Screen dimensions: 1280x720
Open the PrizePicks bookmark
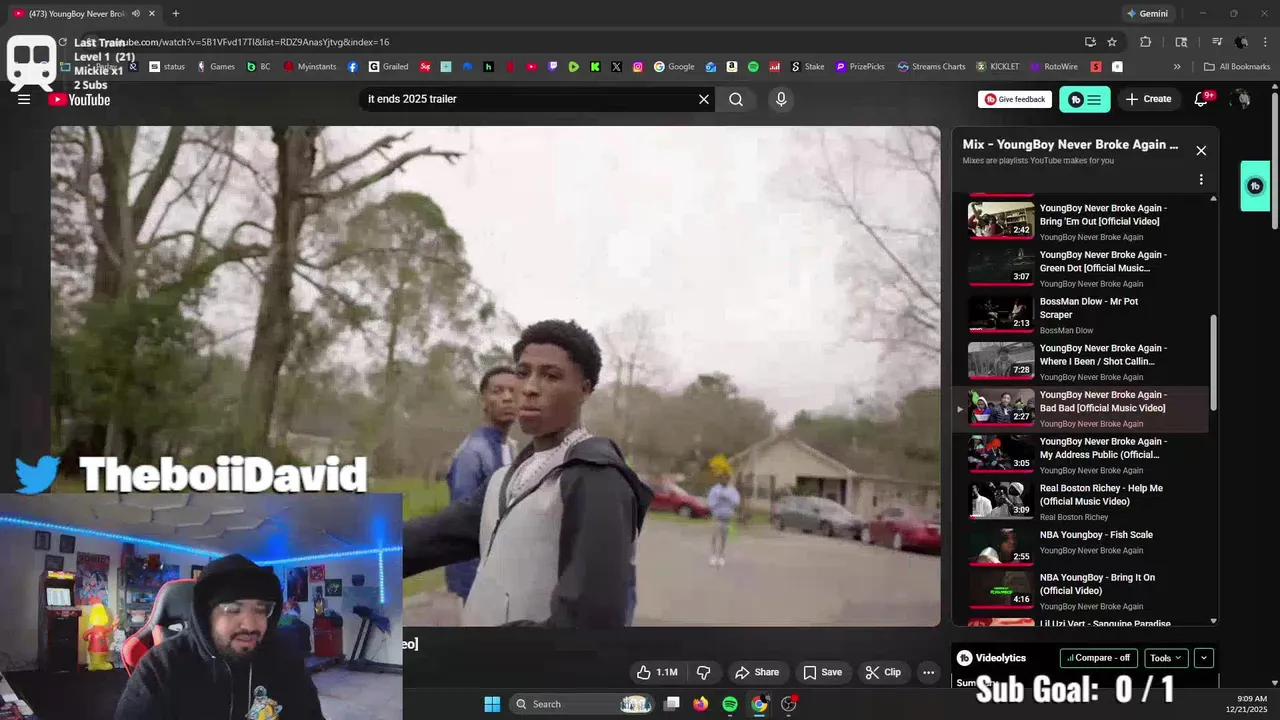(860, 67)
